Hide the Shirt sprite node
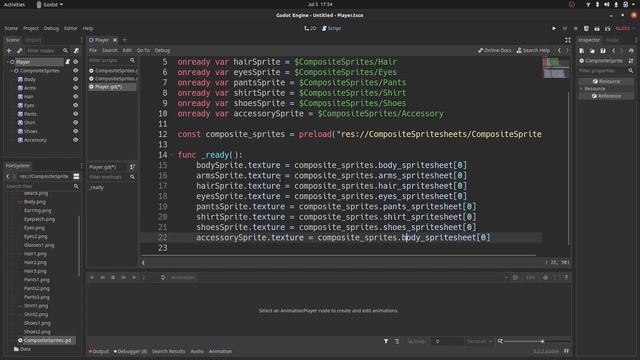The width and height of the screenshot is (640, 360). point(76,122)
